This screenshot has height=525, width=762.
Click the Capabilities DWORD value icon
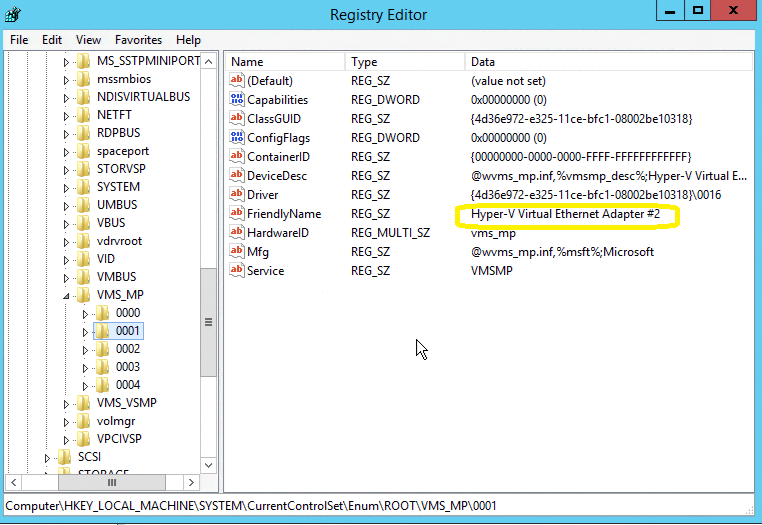tap(237, 100)
